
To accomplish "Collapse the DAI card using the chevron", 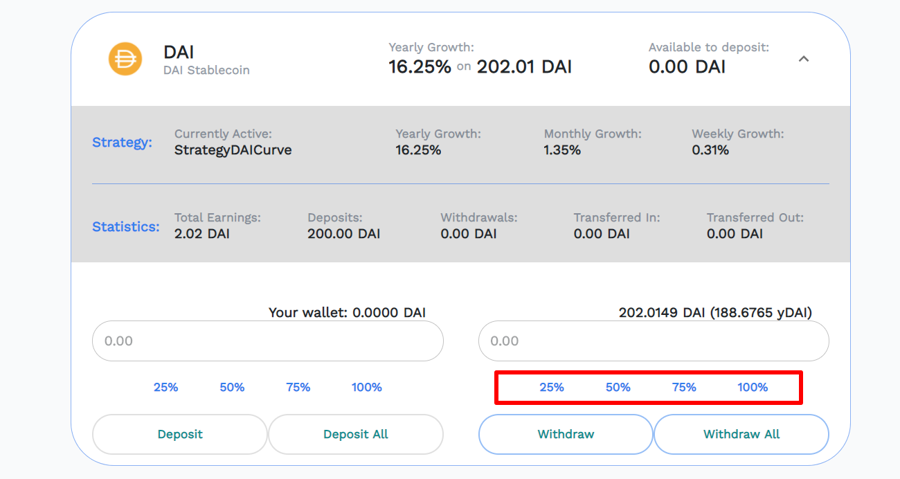I will point(803,59).
